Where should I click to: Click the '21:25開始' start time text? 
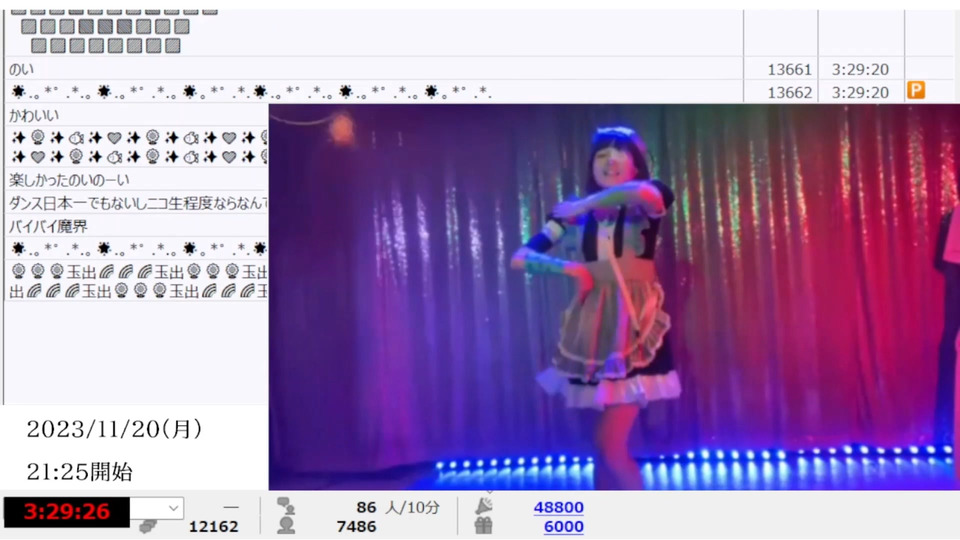(x=80, y=471)
